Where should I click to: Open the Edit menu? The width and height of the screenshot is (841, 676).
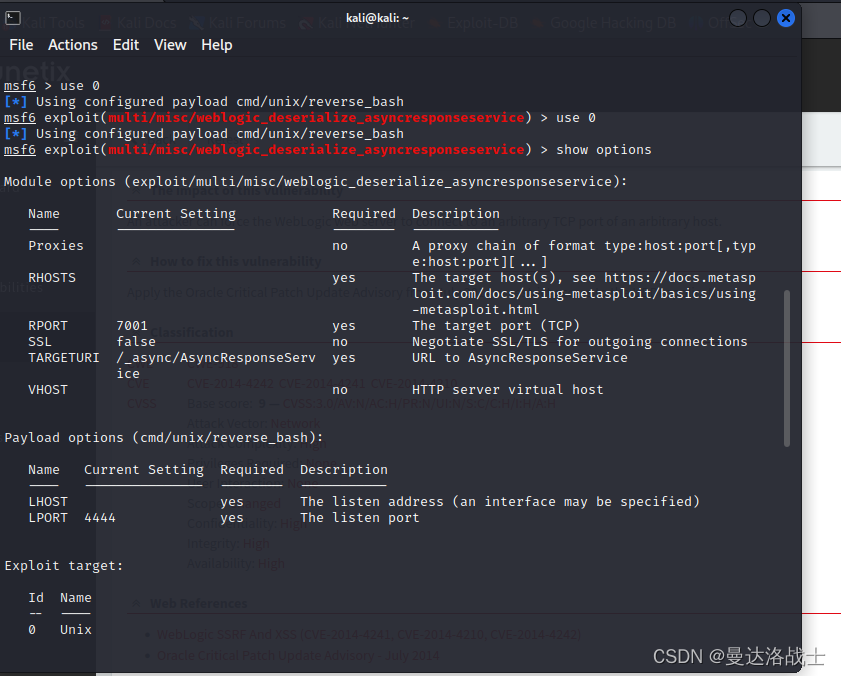126,45
